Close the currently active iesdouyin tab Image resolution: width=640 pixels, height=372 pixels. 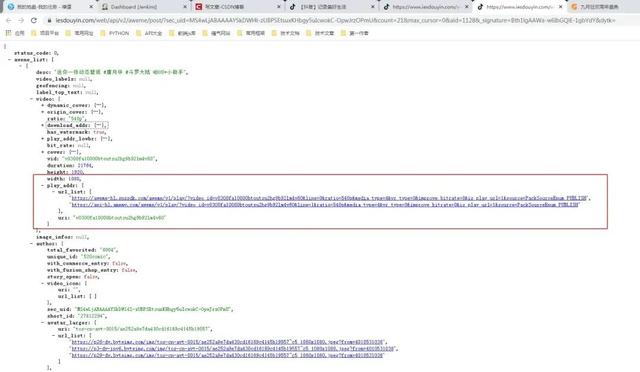[x=560, y=7]
